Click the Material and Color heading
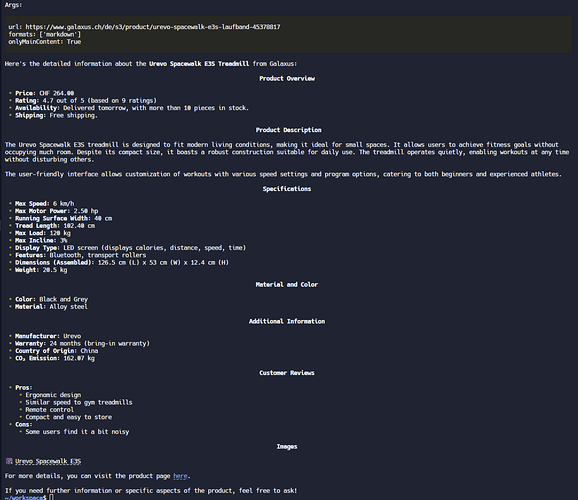 [287, 284]
